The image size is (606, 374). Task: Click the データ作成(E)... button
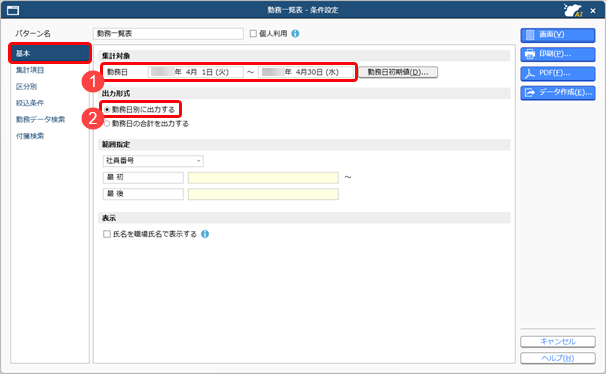[558, 93]
